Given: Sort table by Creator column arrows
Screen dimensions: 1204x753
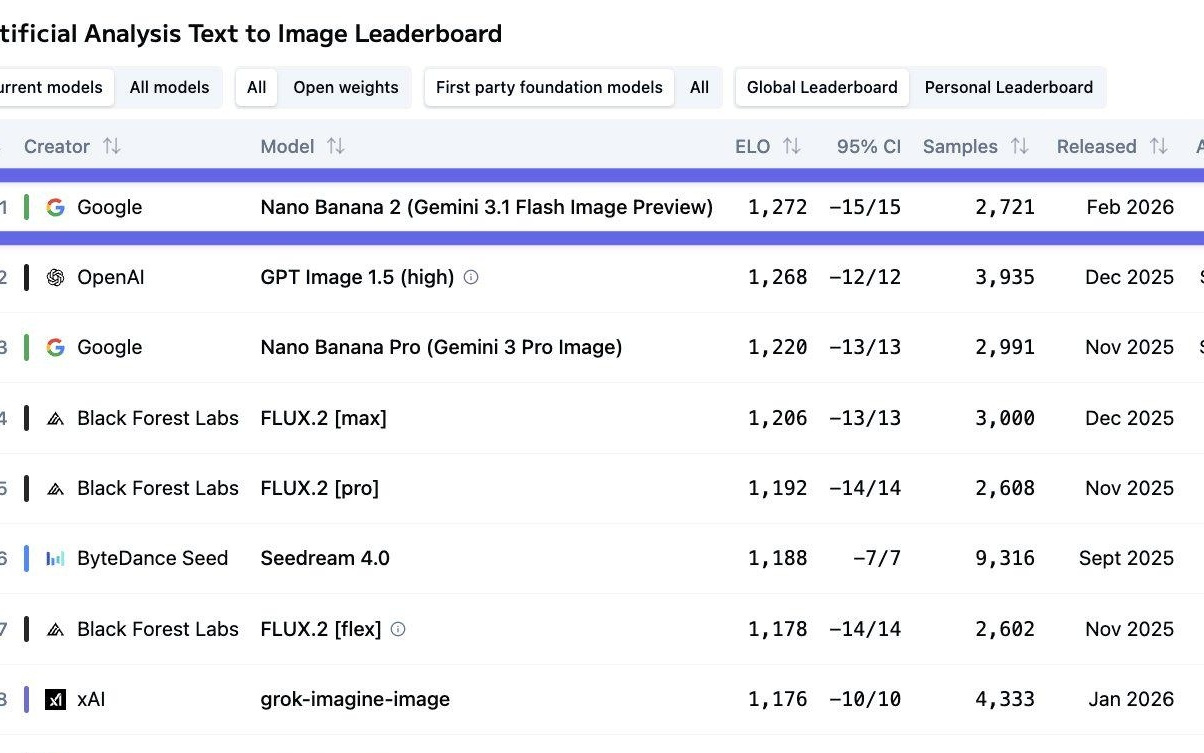Looking at the screenshot, I should coord(112,147).
